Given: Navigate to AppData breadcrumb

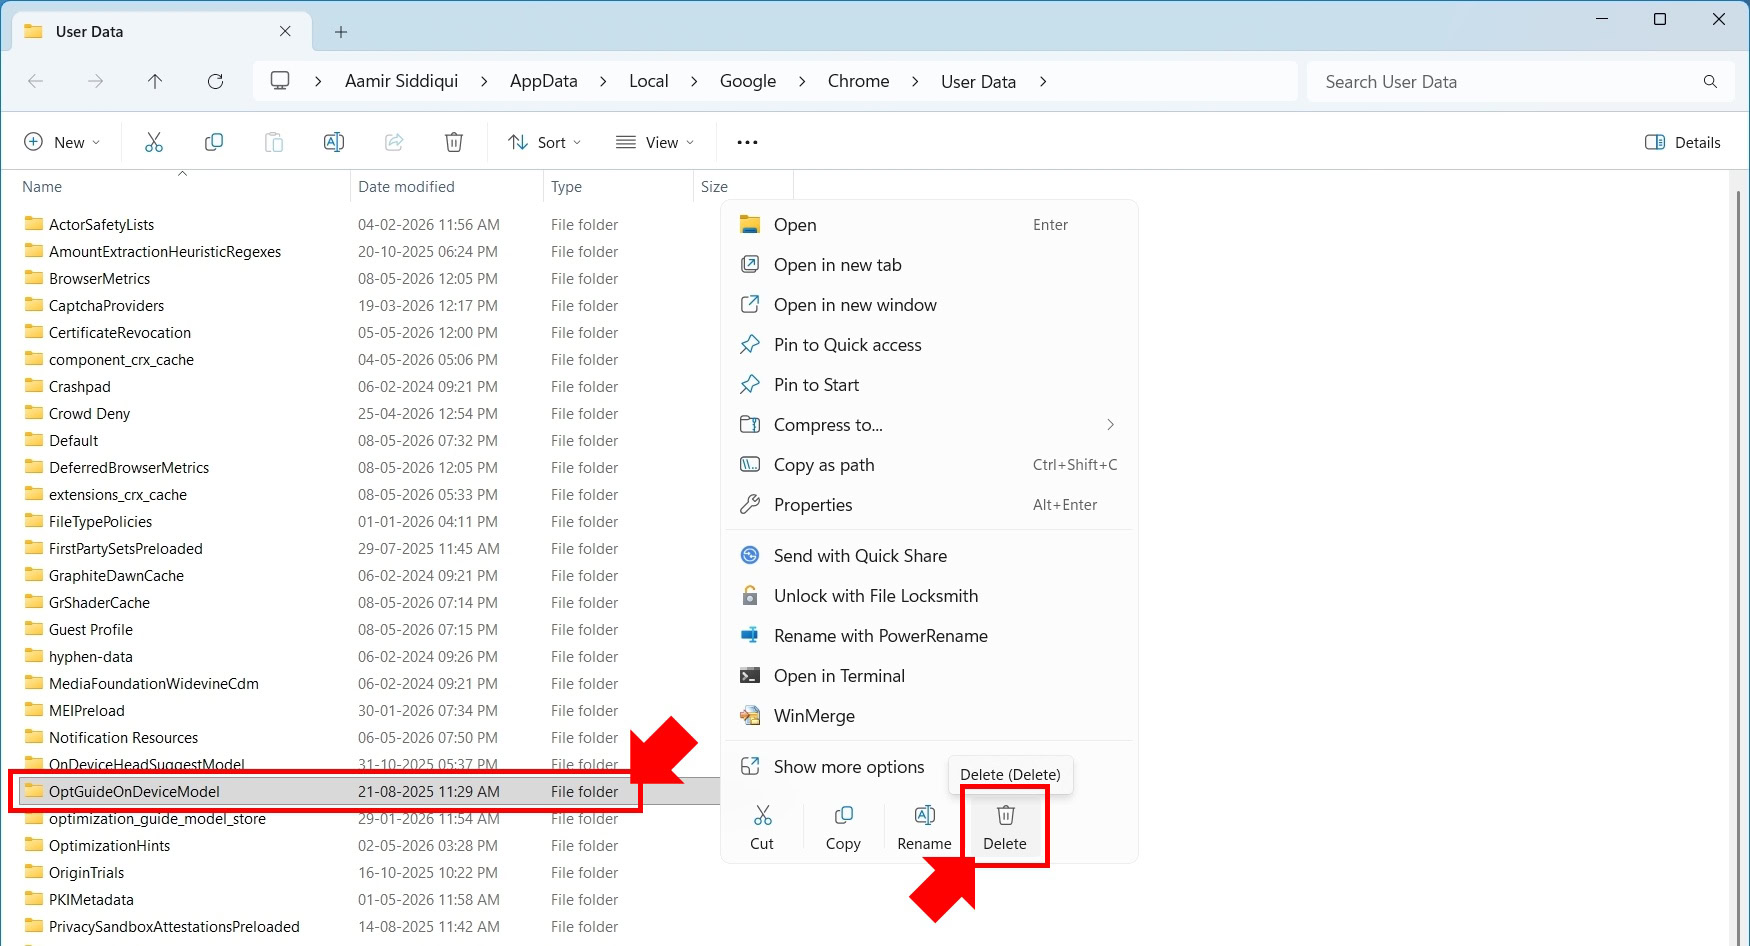Looking at the screenshot, I should click(544, 81).
